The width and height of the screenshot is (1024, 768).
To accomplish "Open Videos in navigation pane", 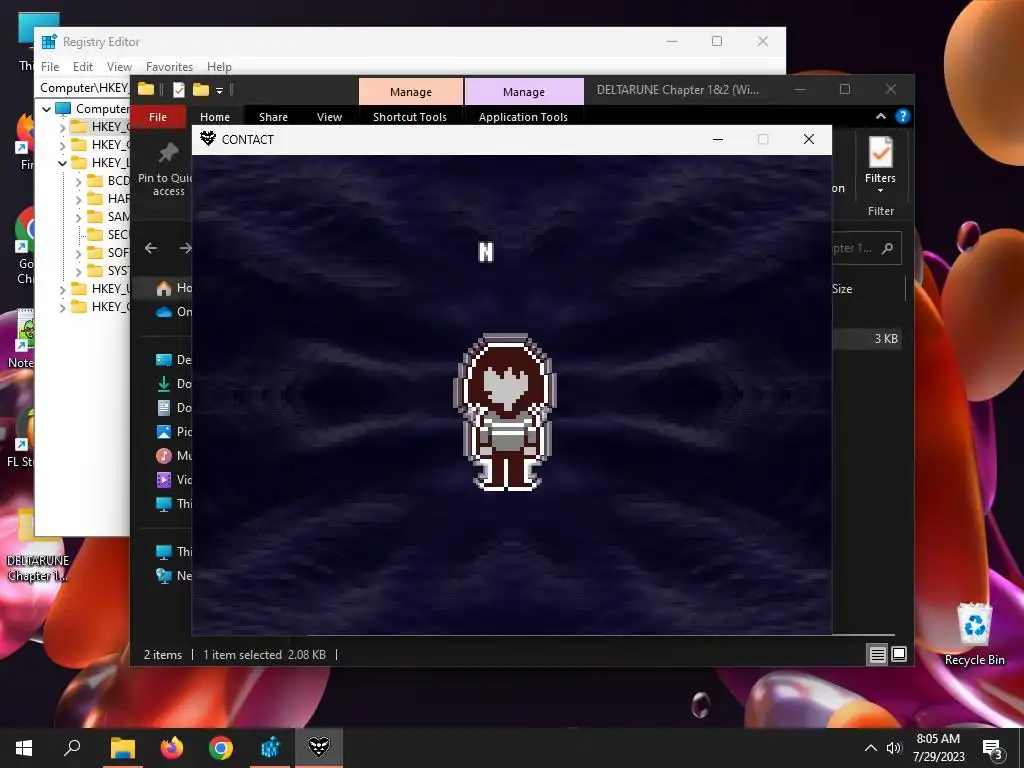I will [x=174, y=480].
